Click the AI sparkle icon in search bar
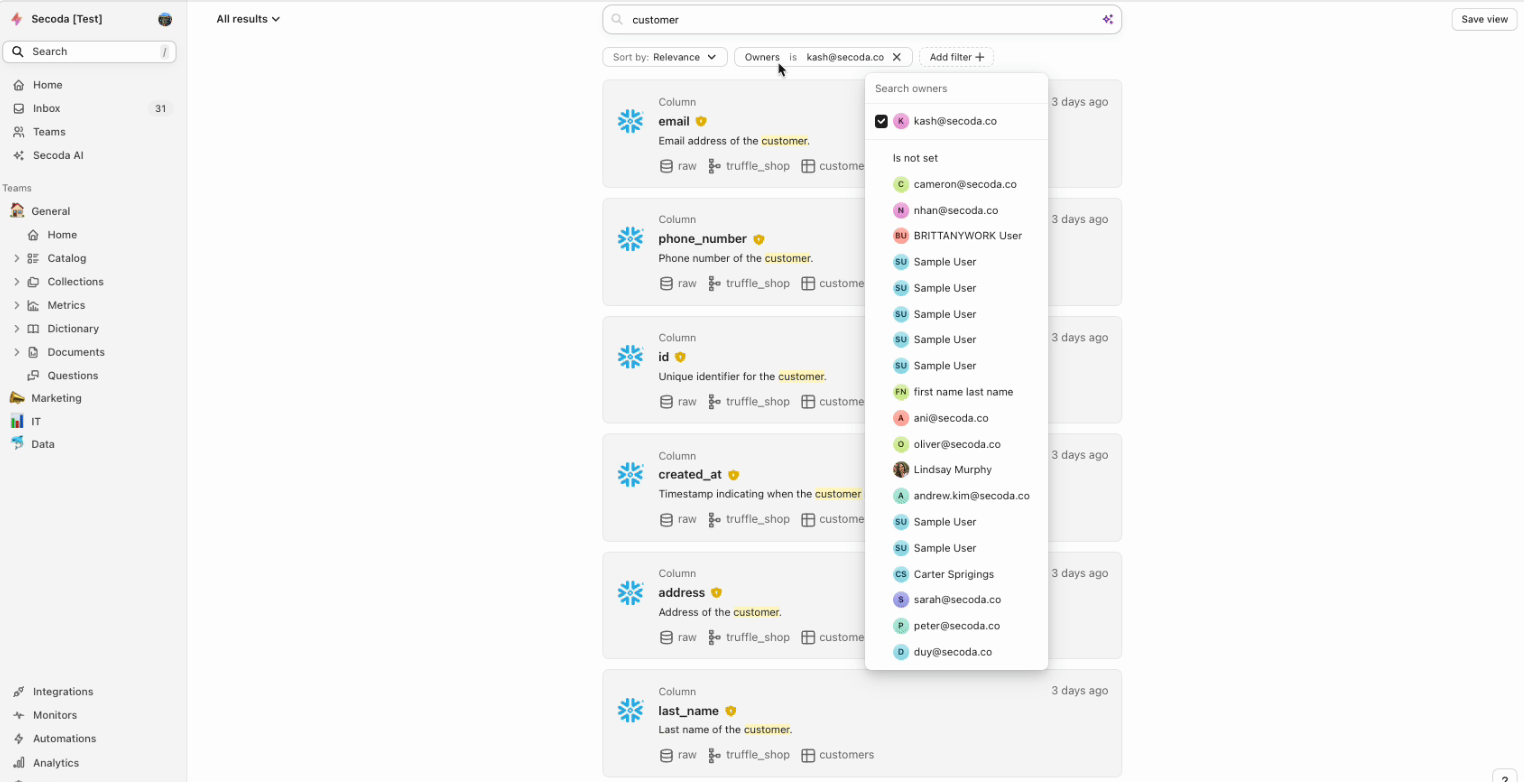The height and width of the screenshot is (782, 1524). [x=1107, y=19]
